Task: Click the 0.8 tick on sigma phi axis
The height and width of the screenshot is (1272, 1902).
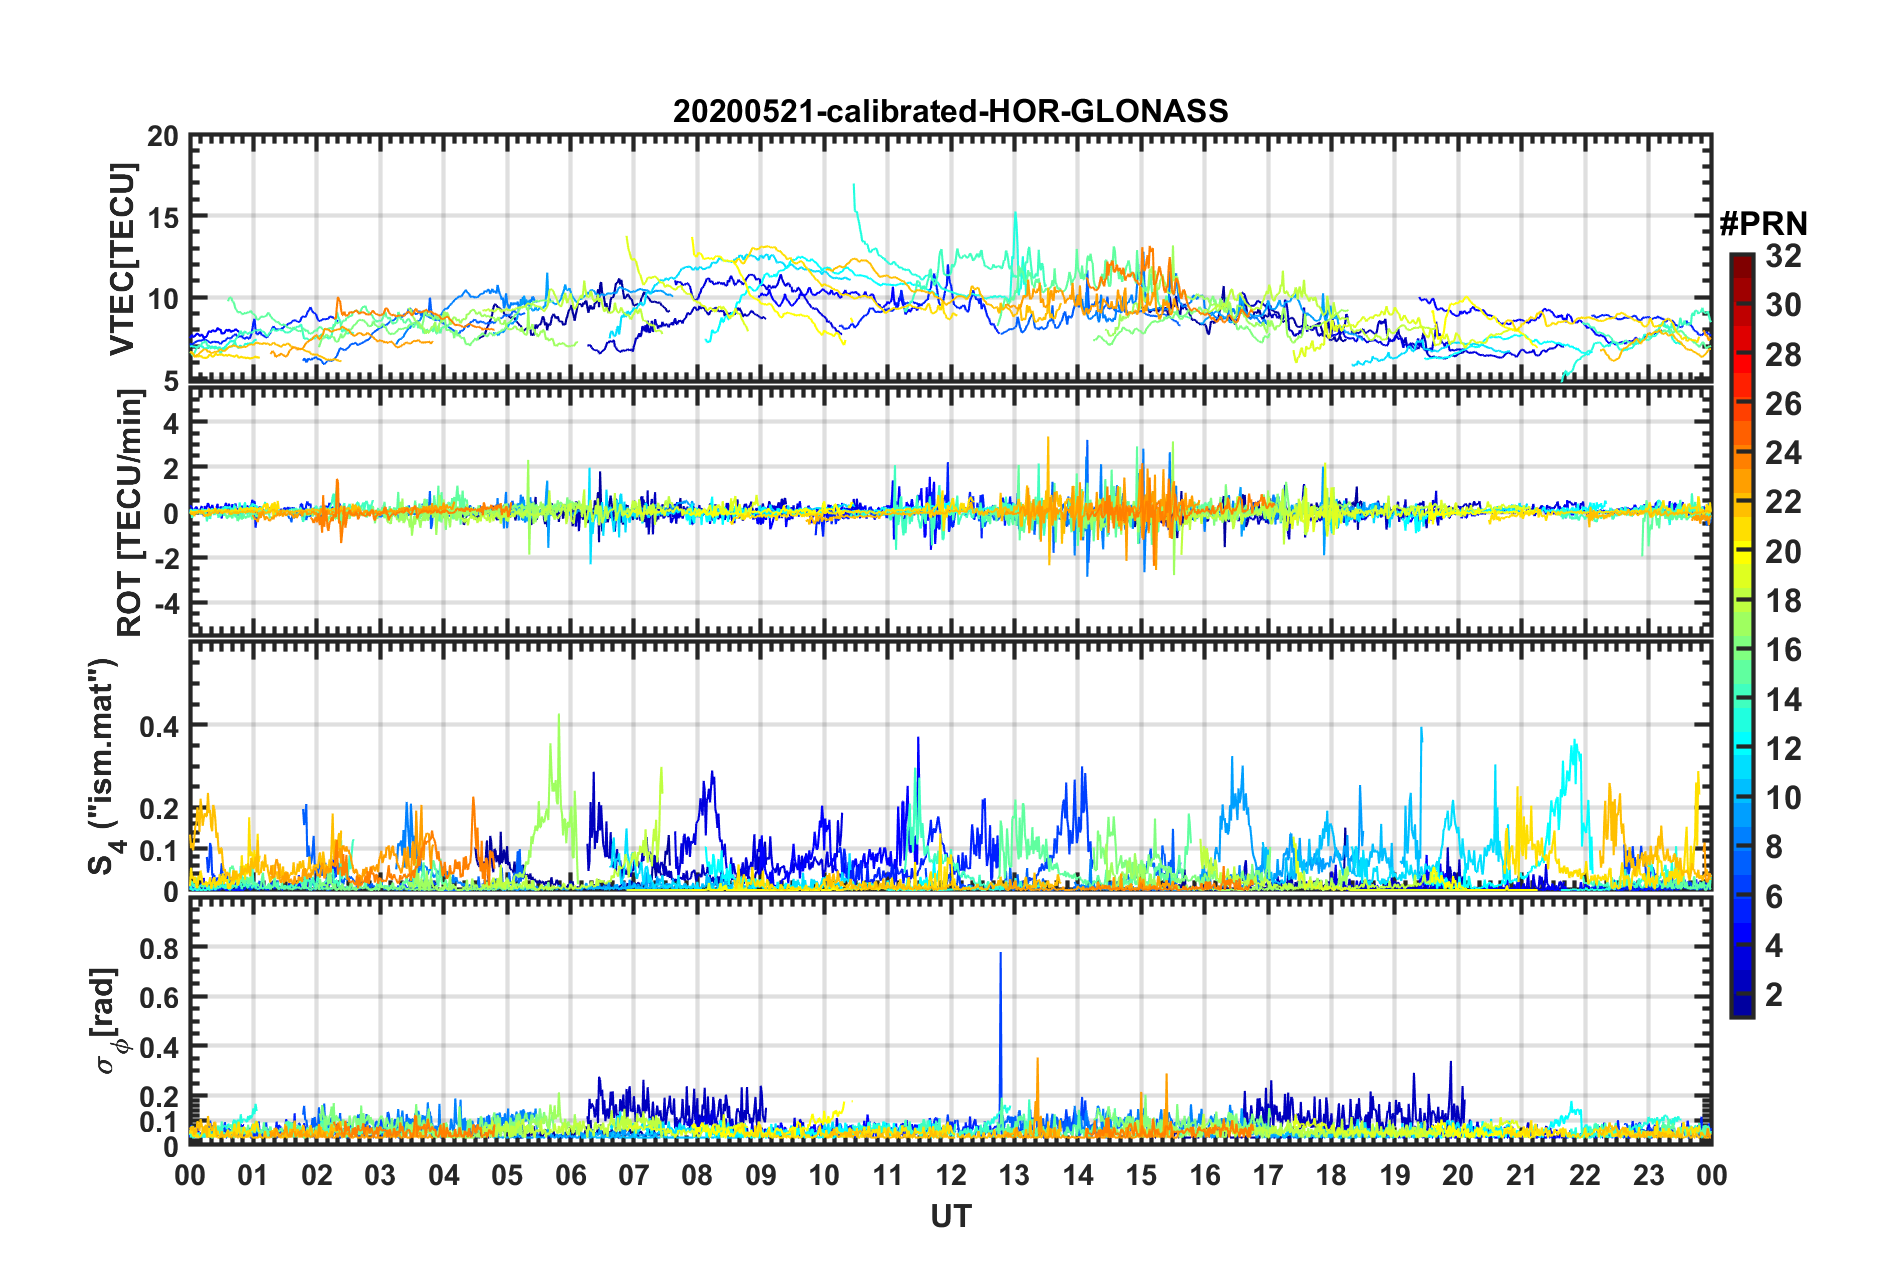Action: pos(159,948)
